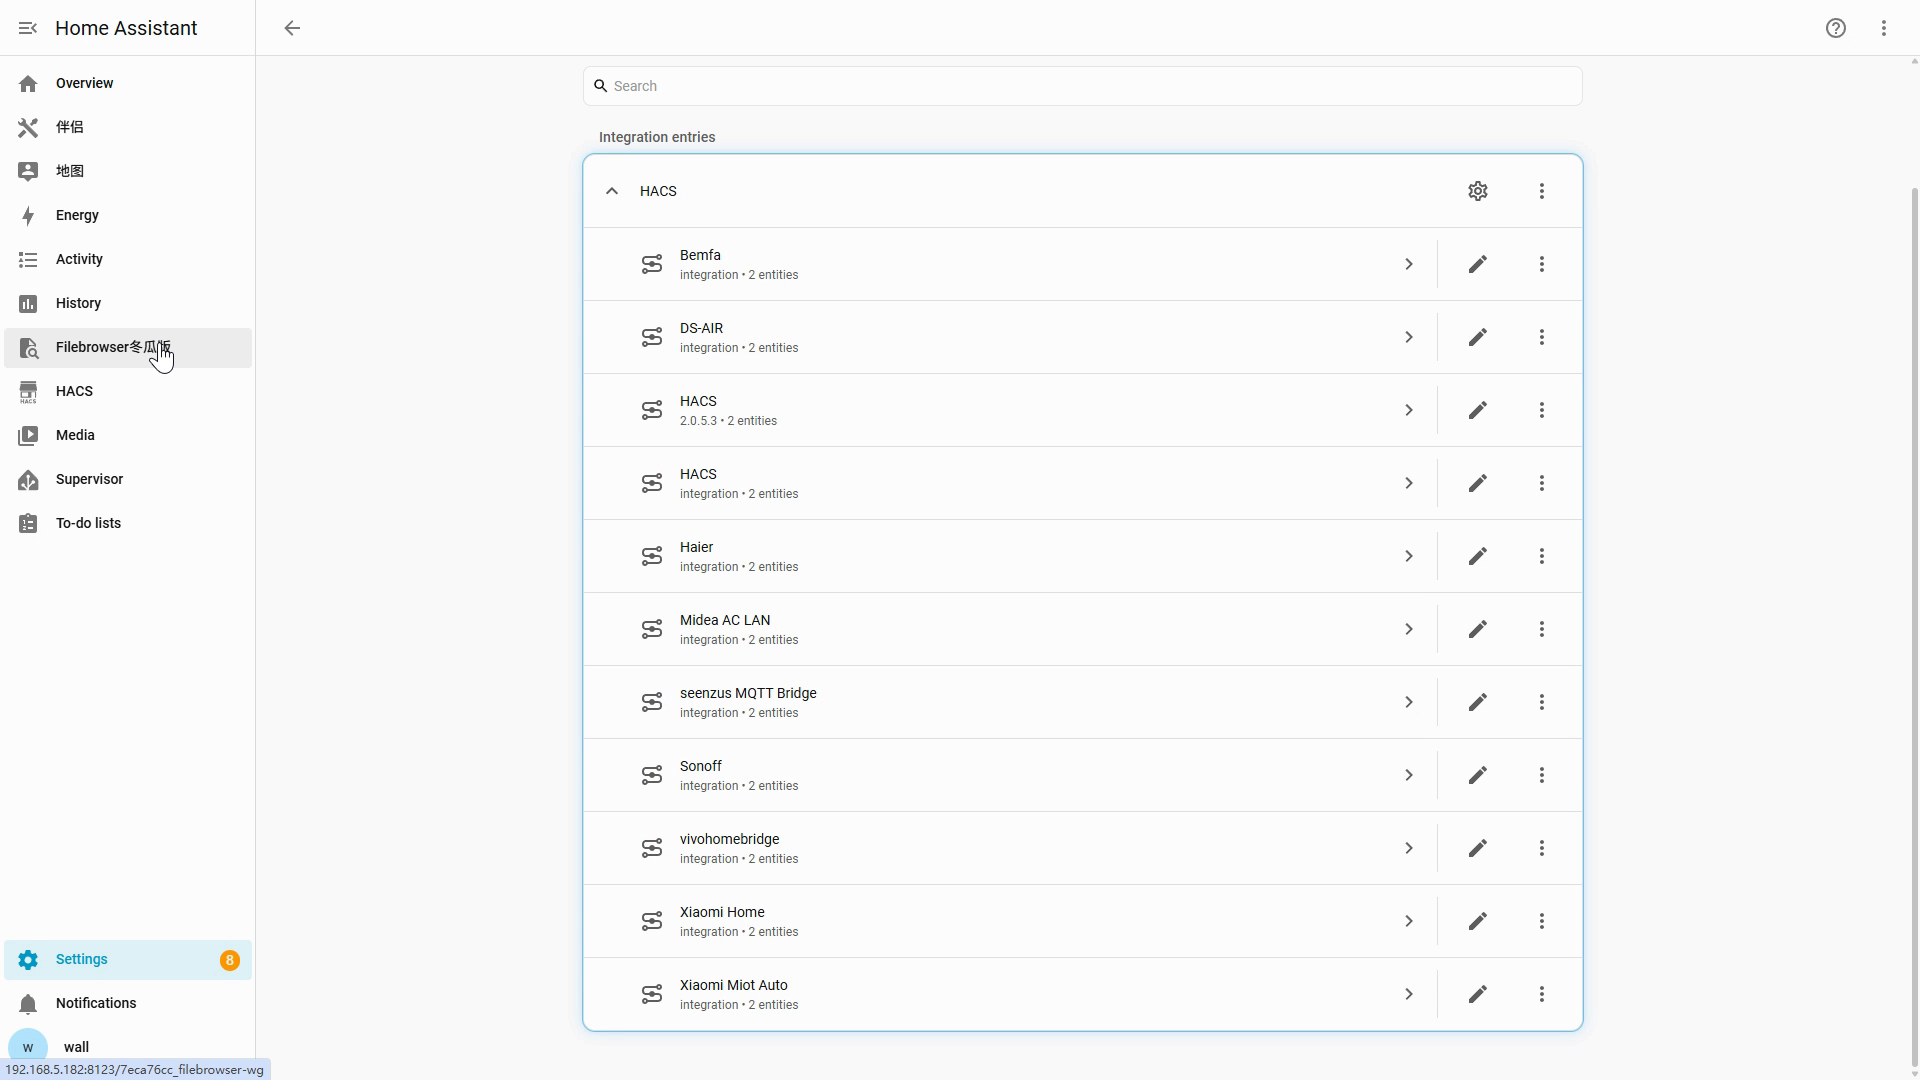Open the HACS 2.0.5.3 entry chevron

coord(1409,410)
